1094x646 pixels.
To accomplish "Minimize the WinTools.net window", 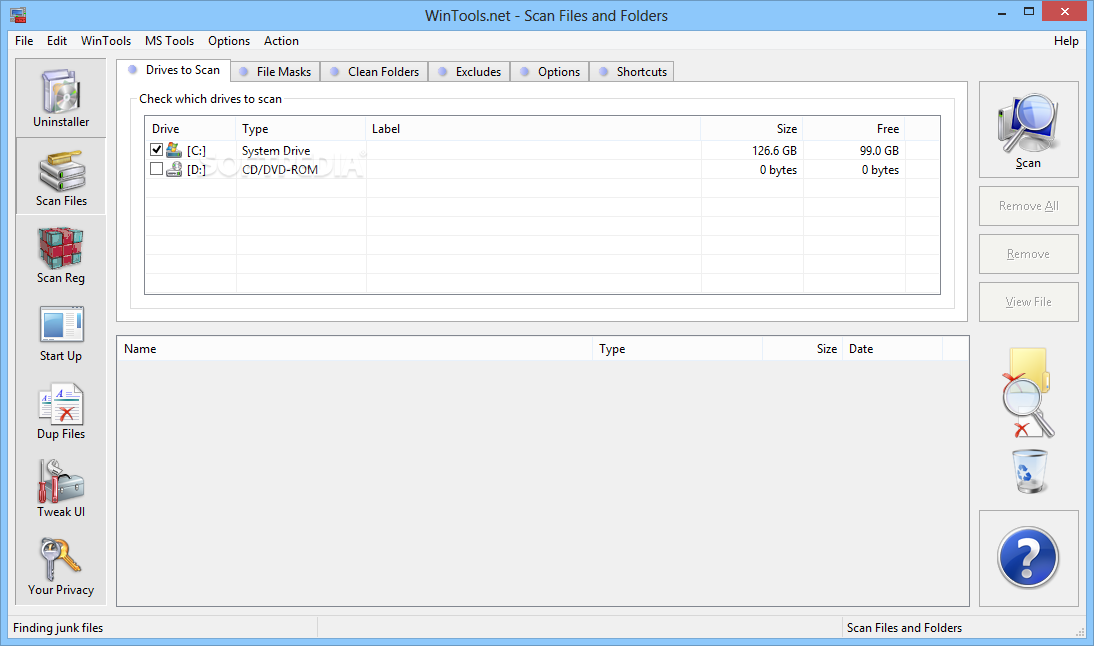I will click(1002, 13).
